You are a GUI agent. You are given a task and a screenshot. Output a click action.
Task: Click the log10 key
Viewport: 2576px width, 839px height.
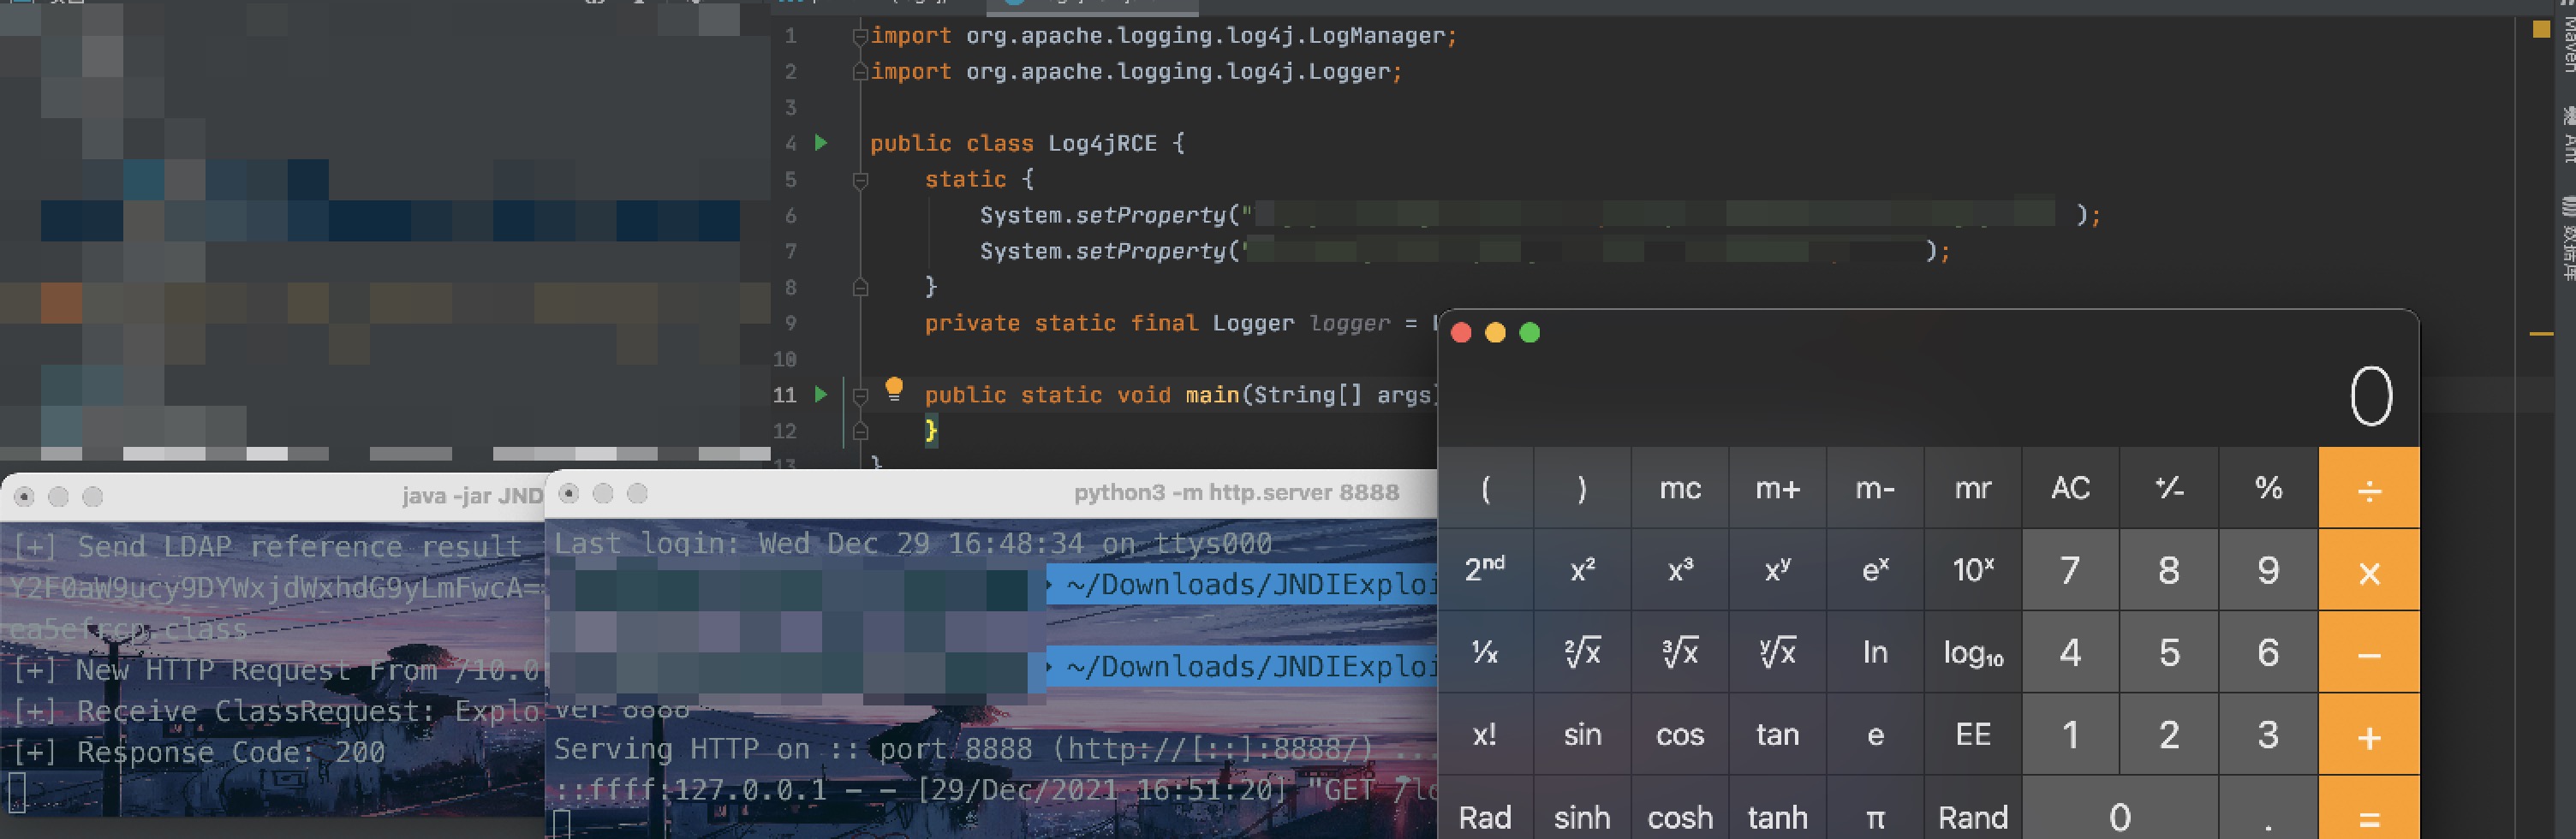(x=1973, y=652)
